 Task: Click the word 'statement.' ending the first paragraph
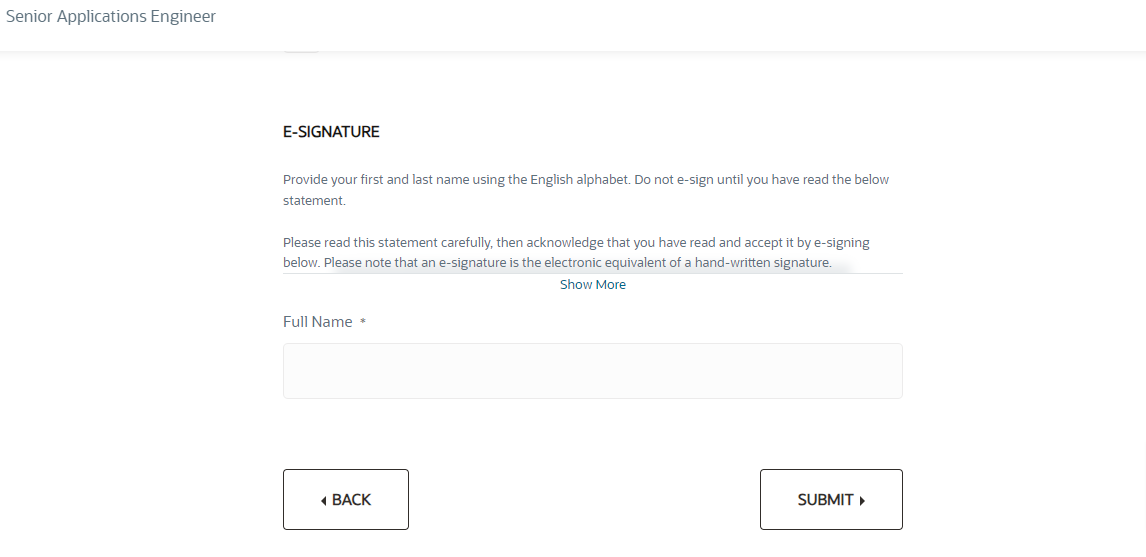click(x=314, y=200)
